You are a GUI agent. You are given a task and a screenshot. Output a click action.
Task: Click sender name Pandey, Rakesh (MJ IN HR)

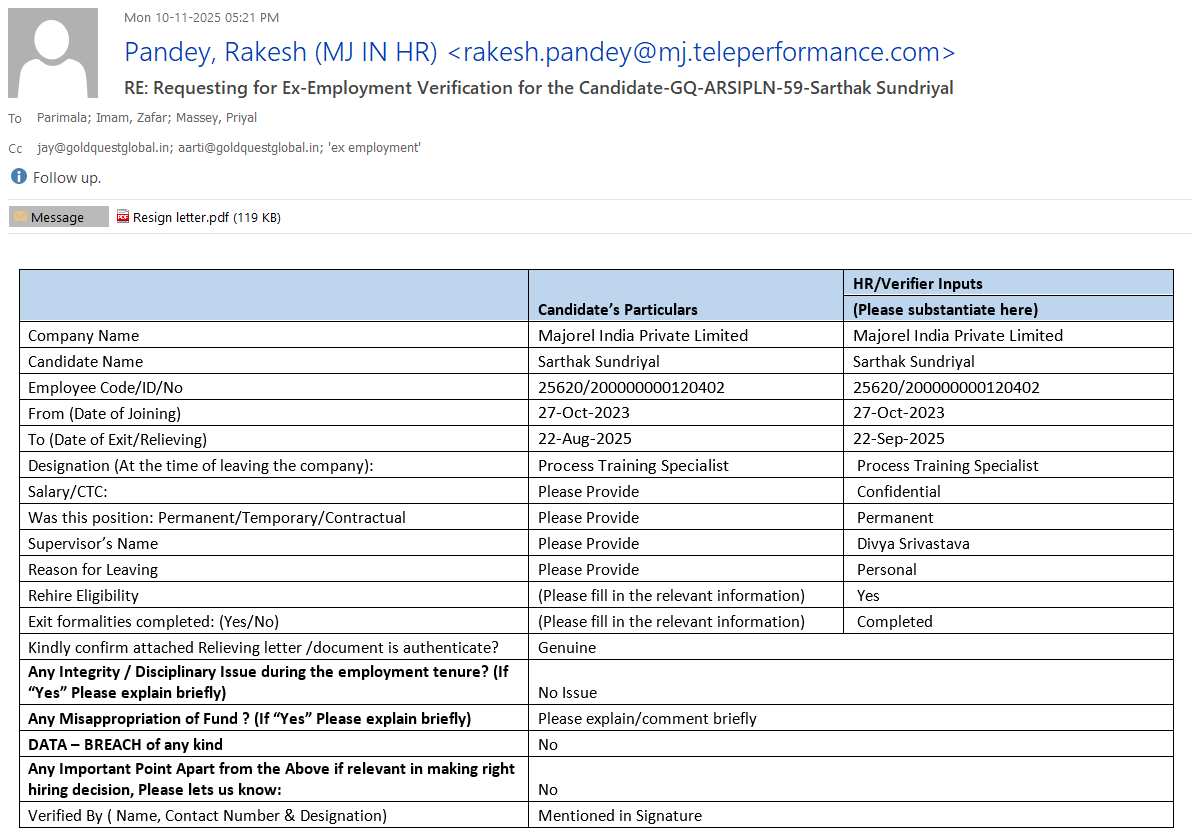(280, 52)
